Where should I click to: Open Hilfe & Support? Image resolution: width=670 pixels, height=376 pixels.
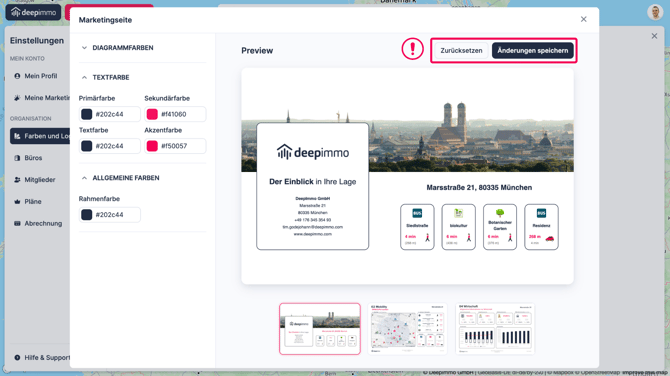[47, 358]
